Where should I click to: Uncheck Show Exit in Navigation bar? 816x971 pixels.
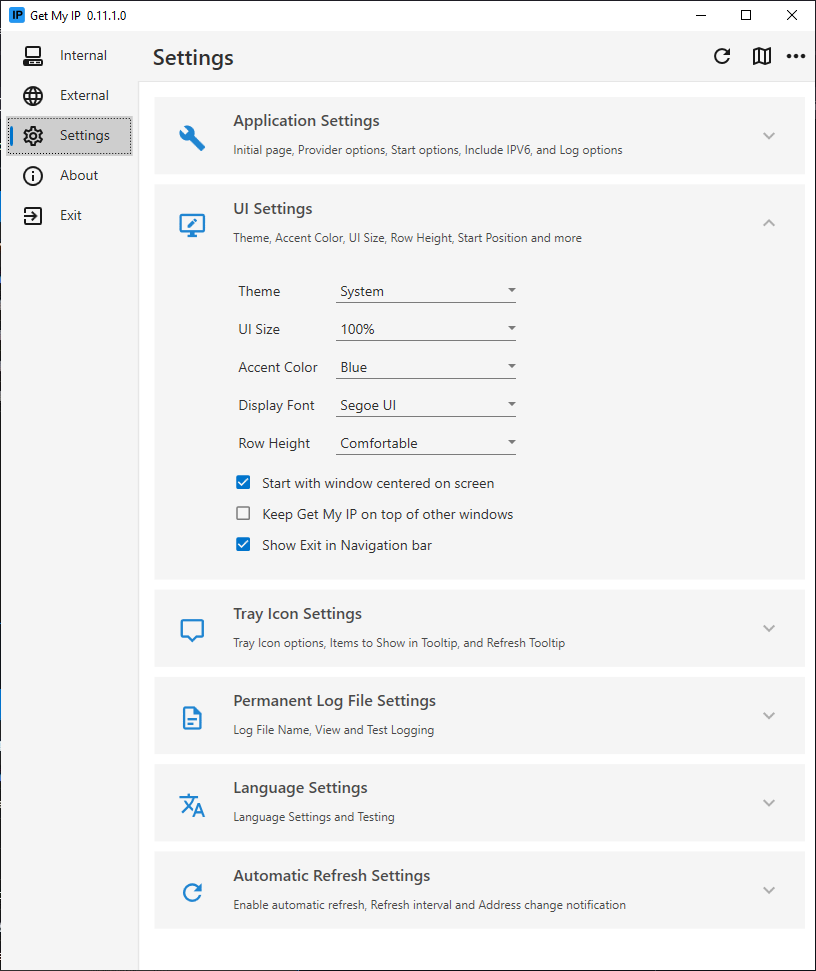pyautogui.click(x=243, y=544)
